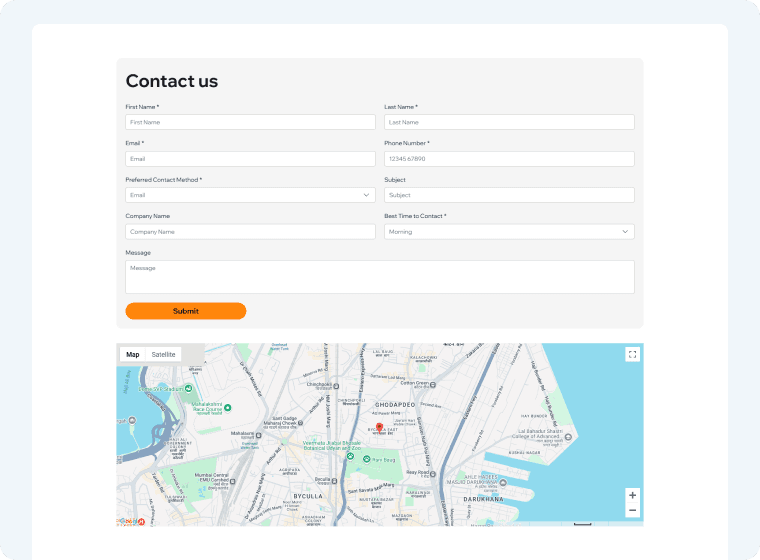Image resolution: width=760 pixels, height=560 pixels.
Task: Click the Lal Bahadur Shastri College marker
Action: click(568, 437)
